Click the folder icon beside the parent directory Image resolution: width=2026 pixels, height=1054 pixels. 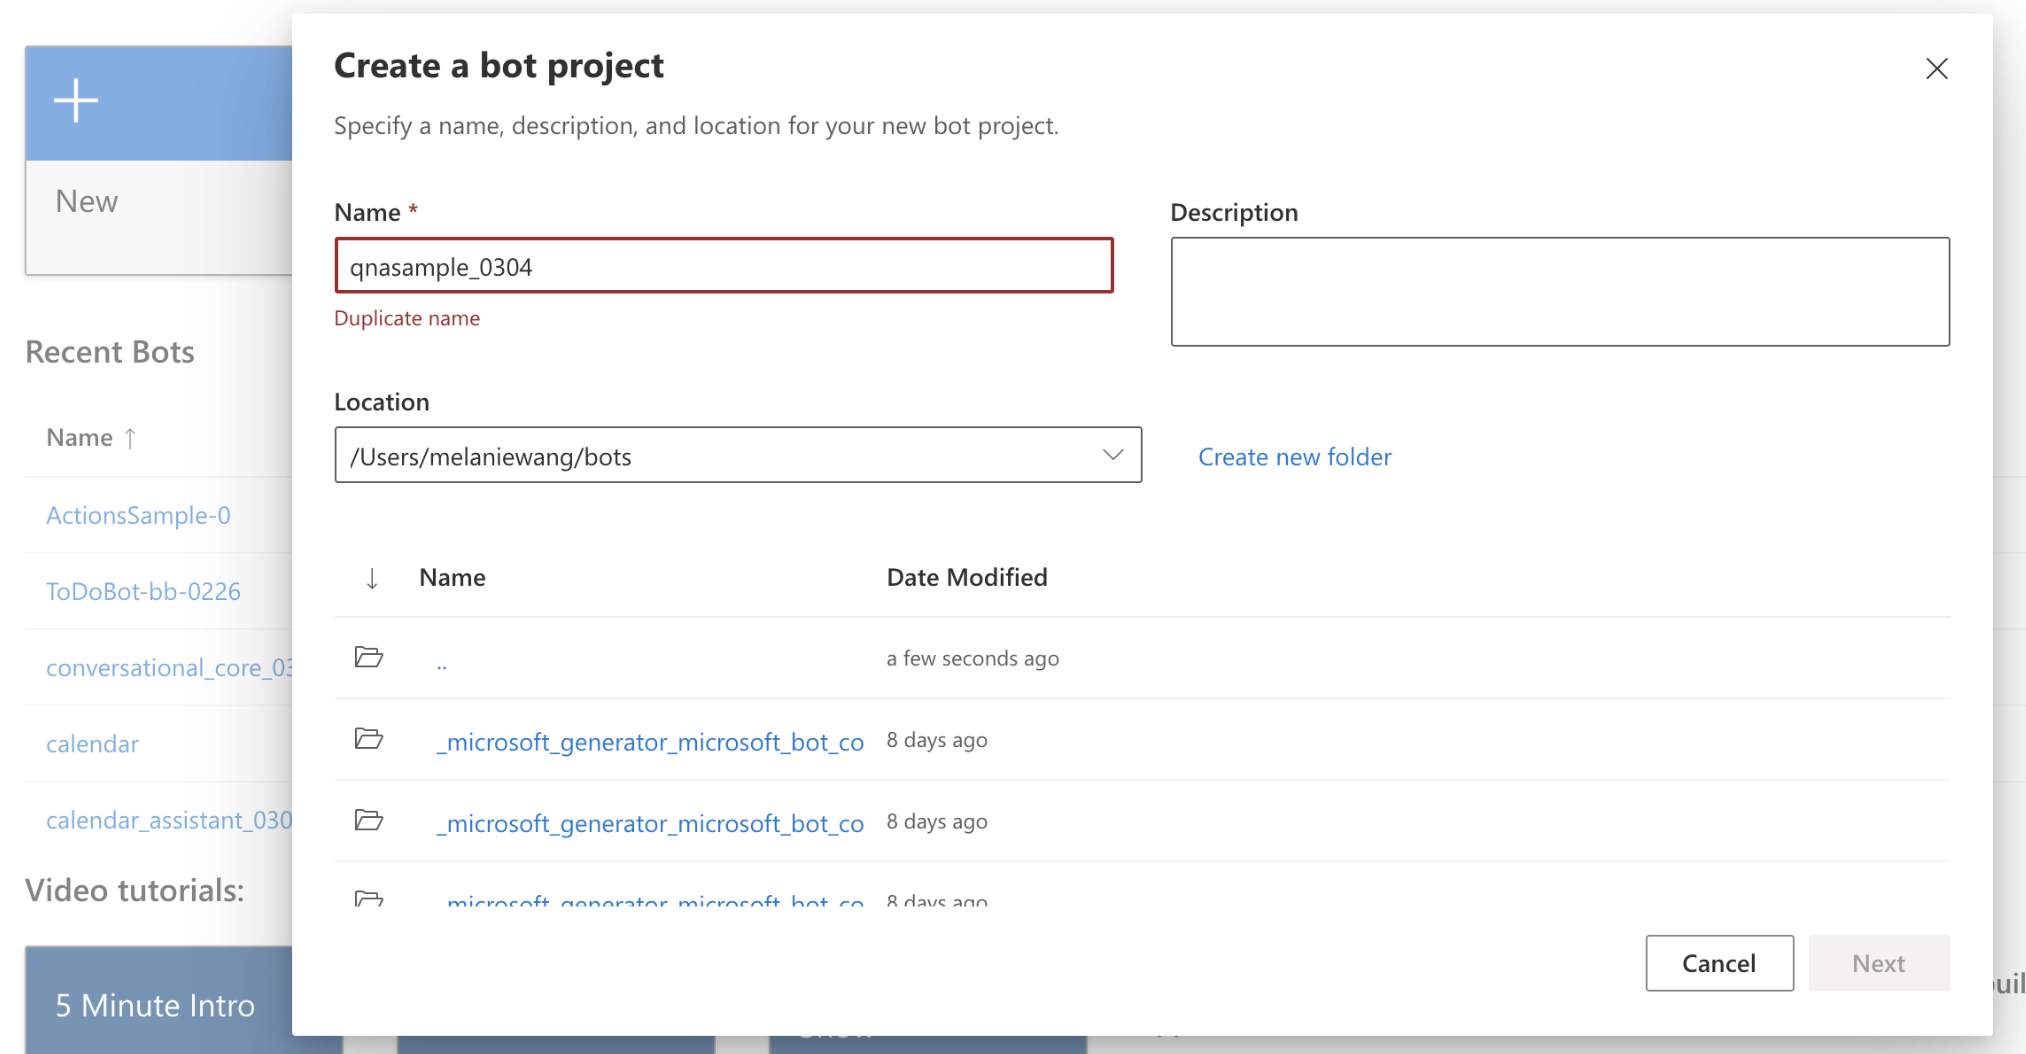pyautogui.click(x=369, y=657)
